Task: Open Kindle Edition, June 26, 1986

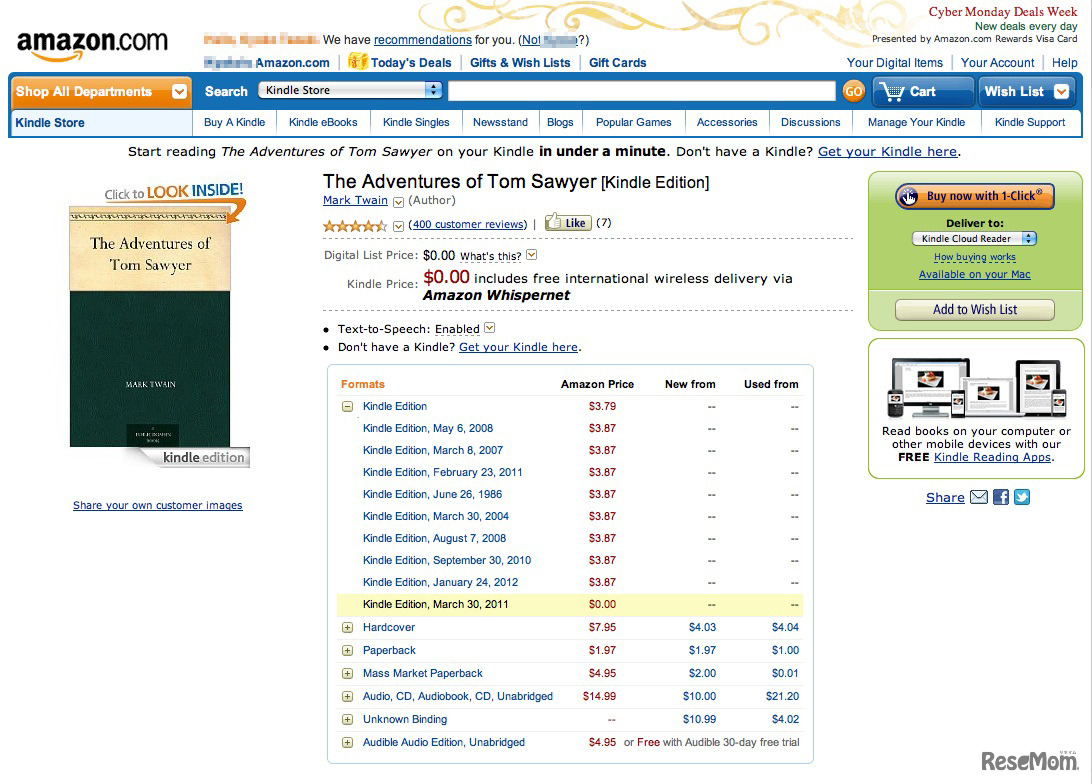Action: pos(432,494)
